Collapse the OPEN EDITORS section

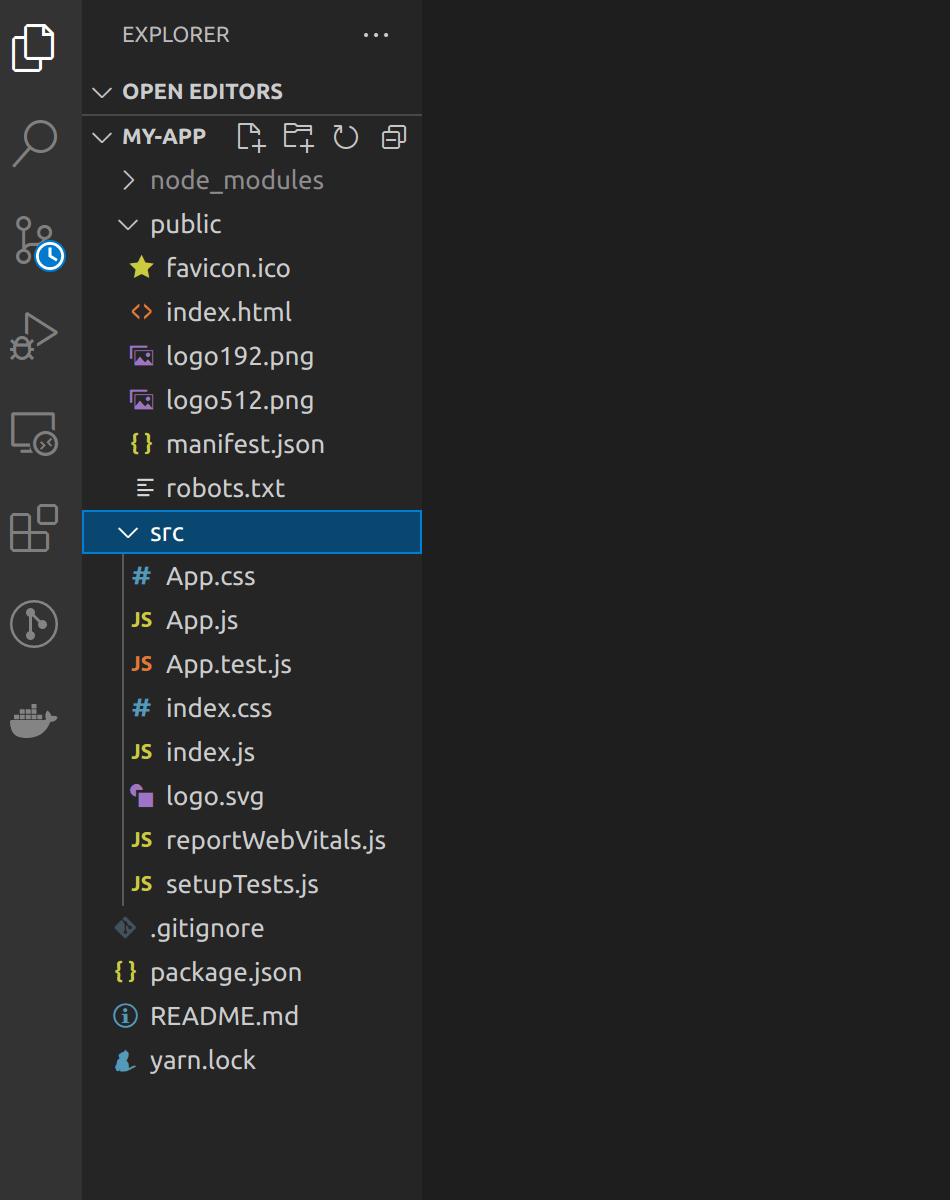(x=103, y=91)
